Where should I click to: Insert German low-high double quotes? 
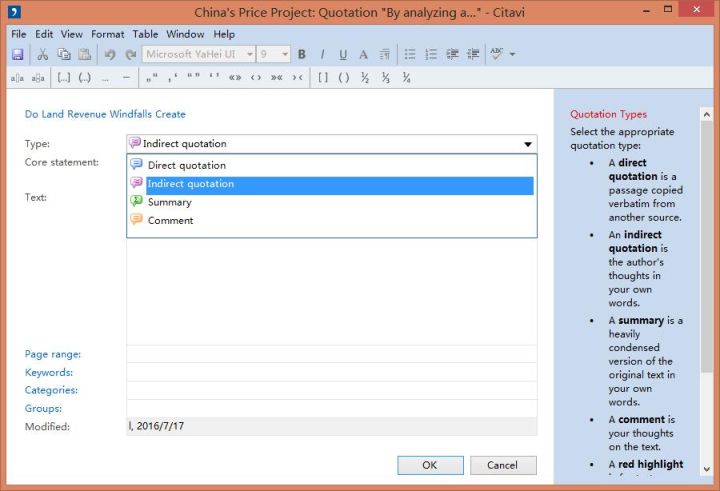152,78
